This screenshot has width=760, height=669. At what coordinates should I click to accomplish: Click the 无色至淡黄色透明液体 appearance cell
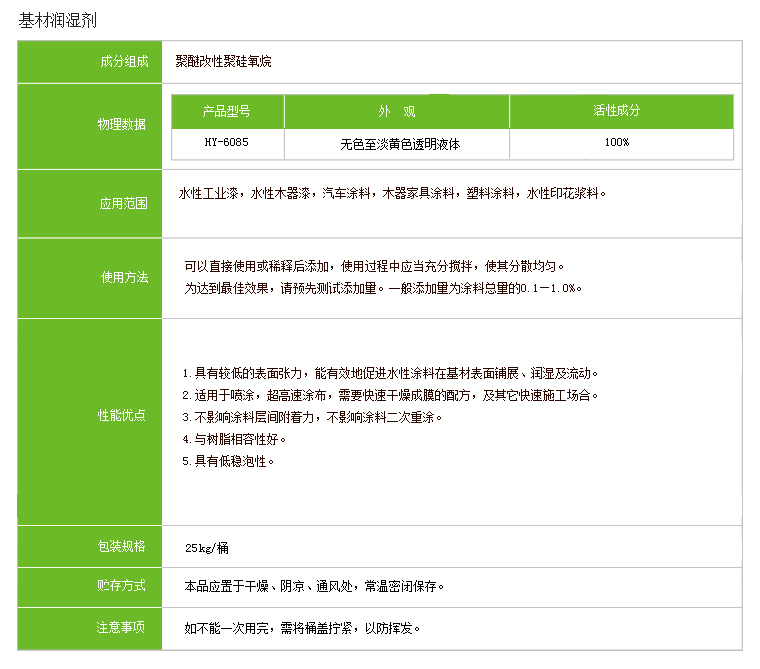click(x=399, y=144)
